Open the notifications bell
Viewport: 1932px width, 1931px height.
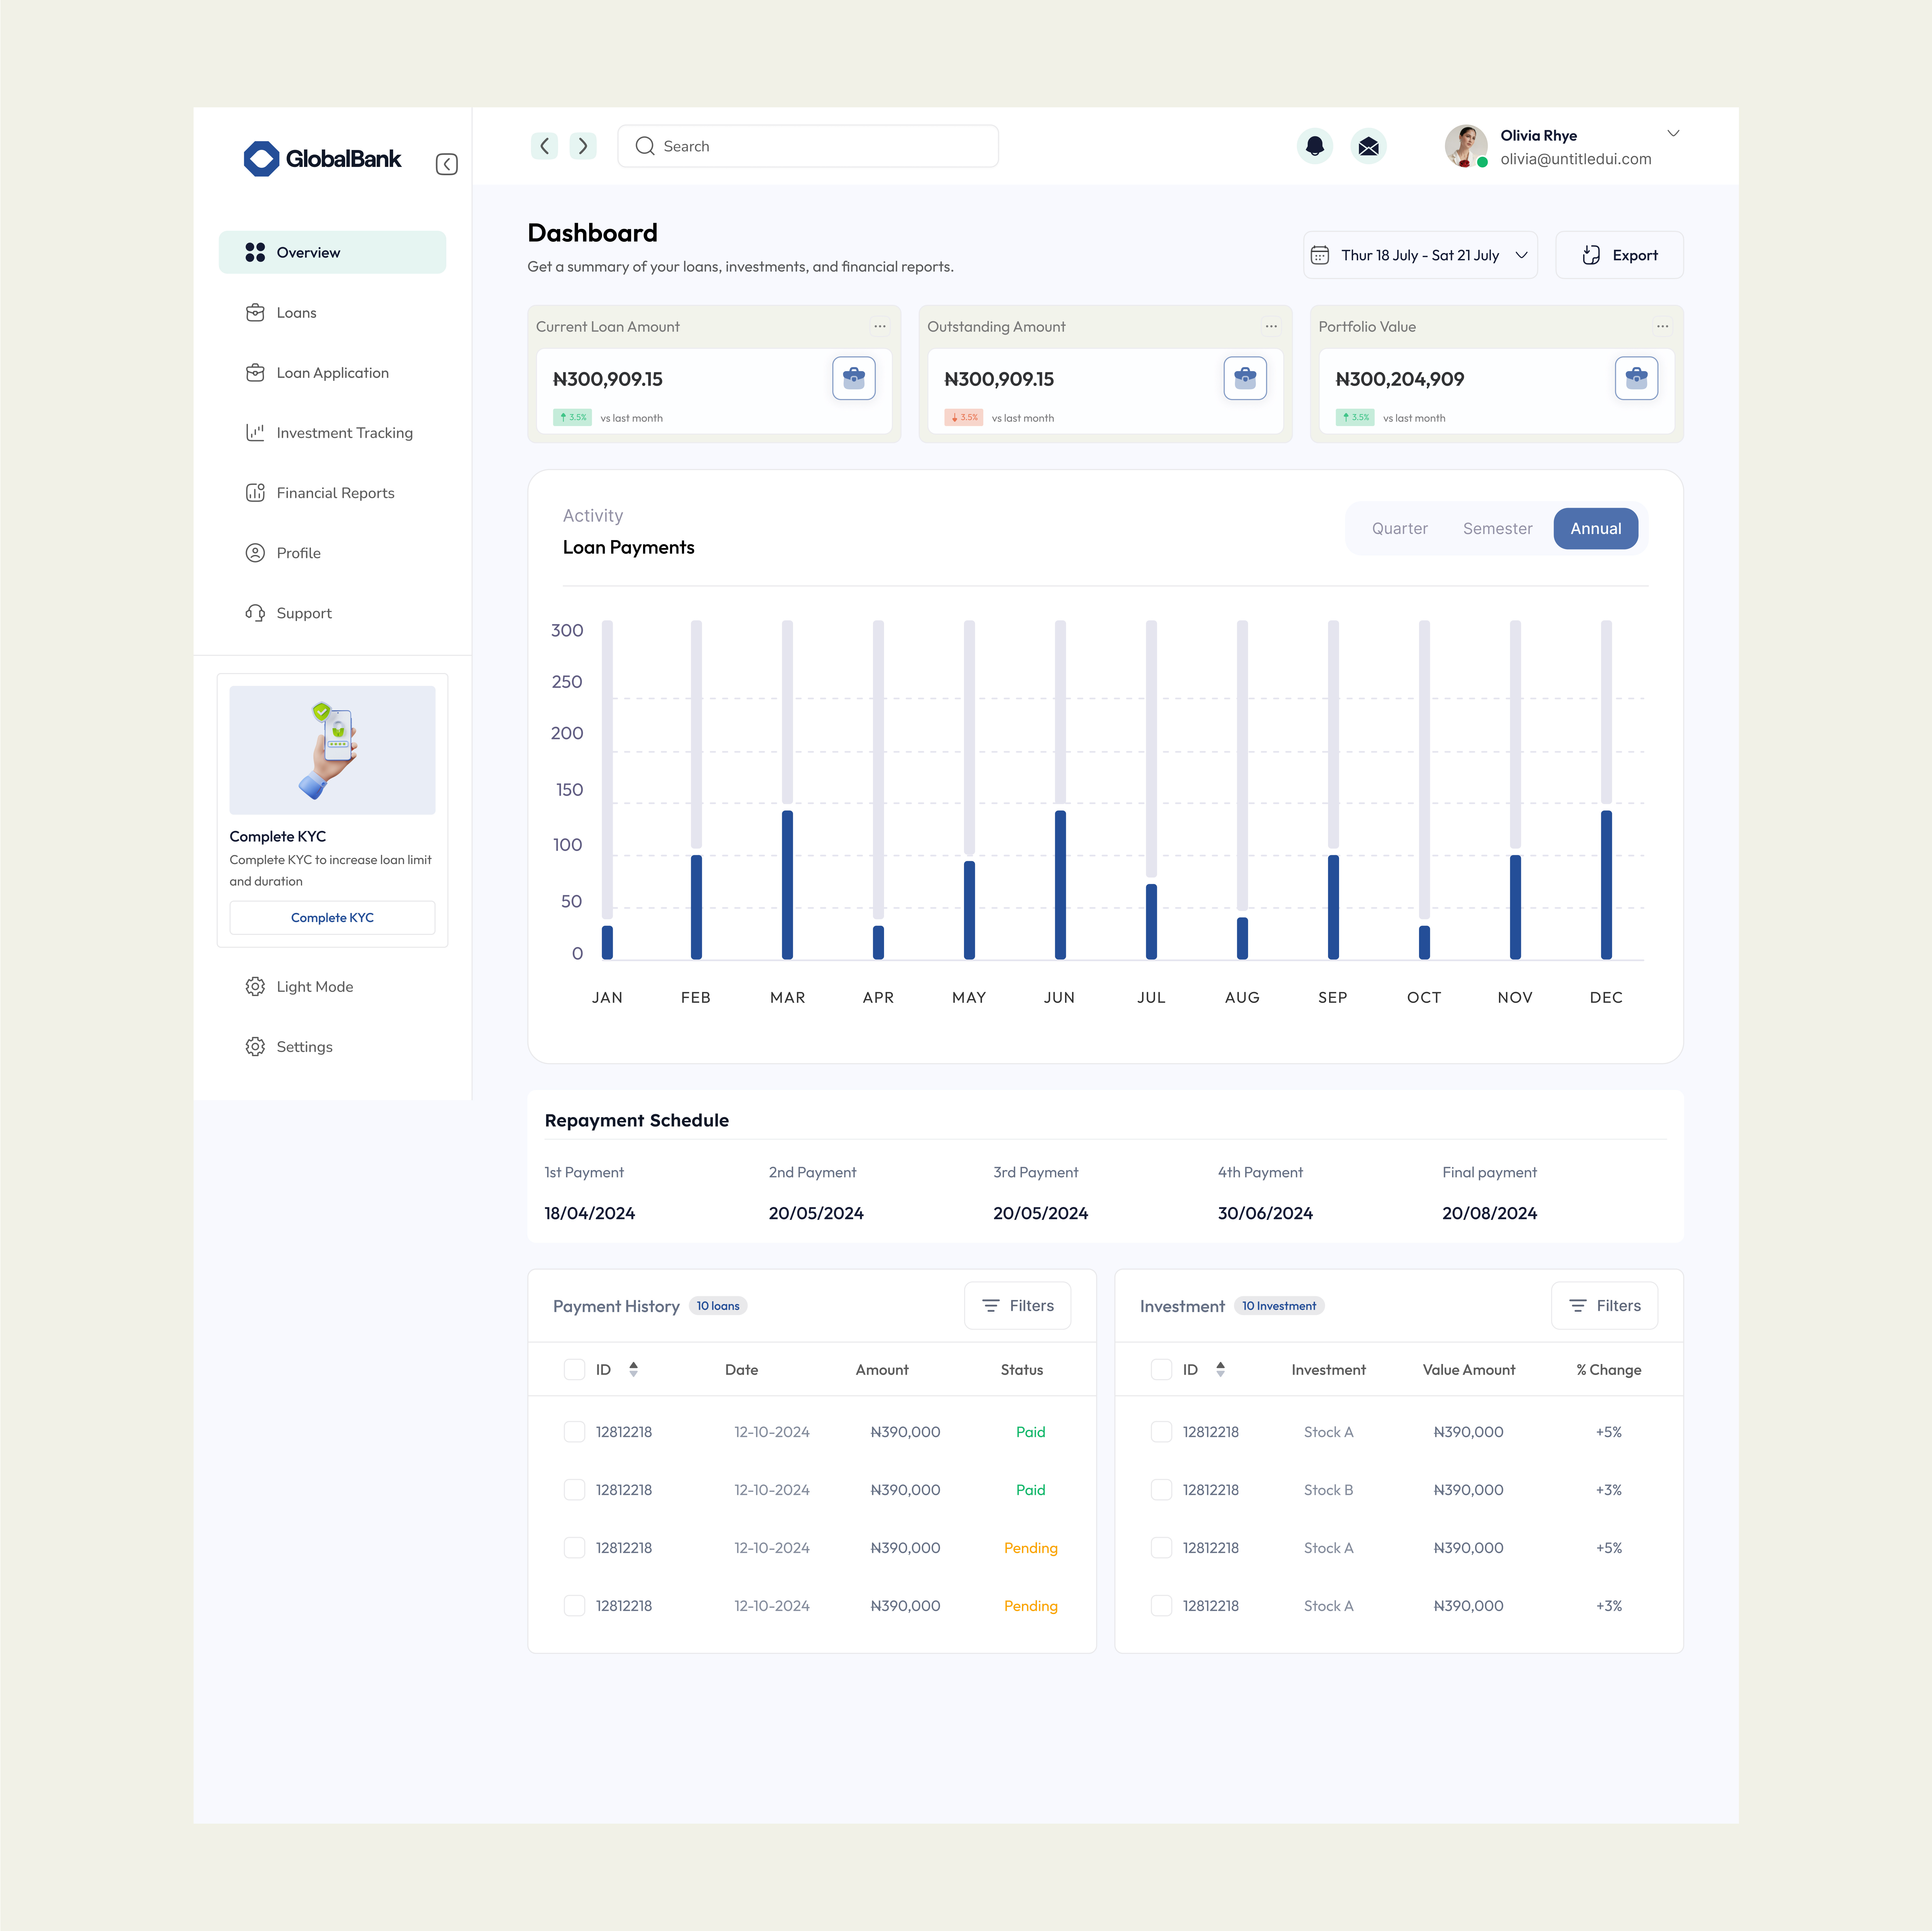[1315, 146]
